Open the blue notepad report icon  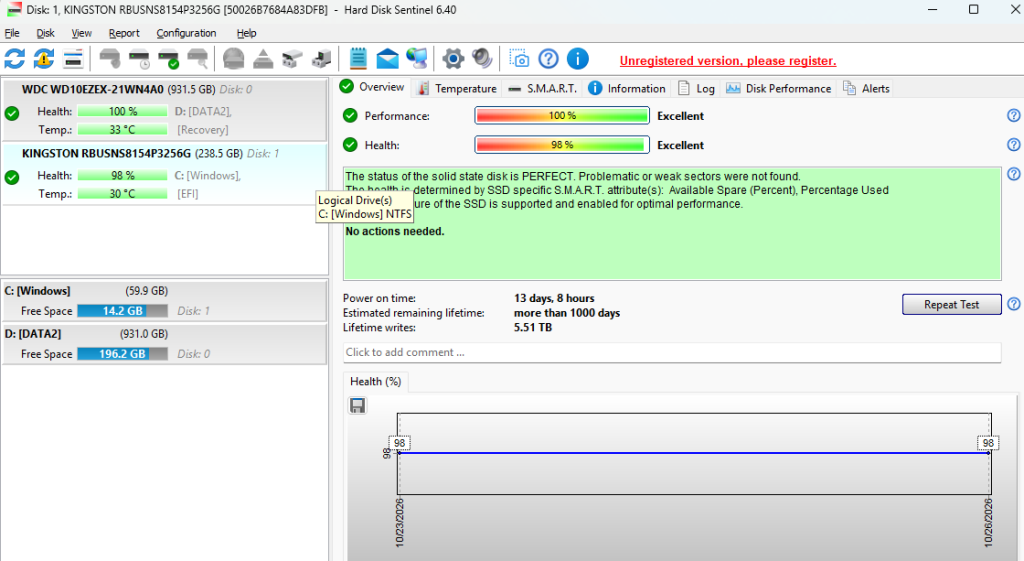point(358,59)
